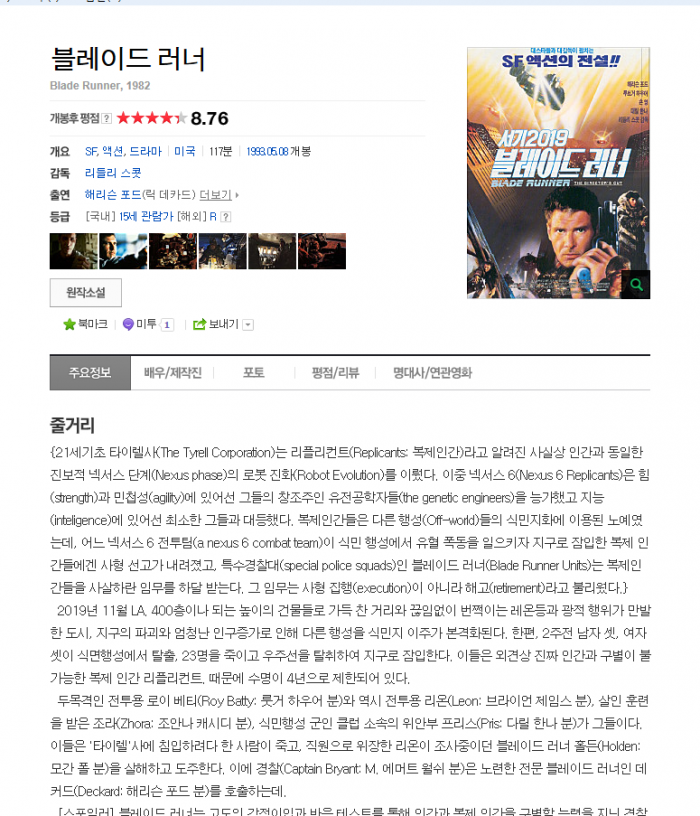The height and width of the screenshot is (816, 700).
Task: Open the 보내기 dropdown arrow
Action: tap(248, 325)
